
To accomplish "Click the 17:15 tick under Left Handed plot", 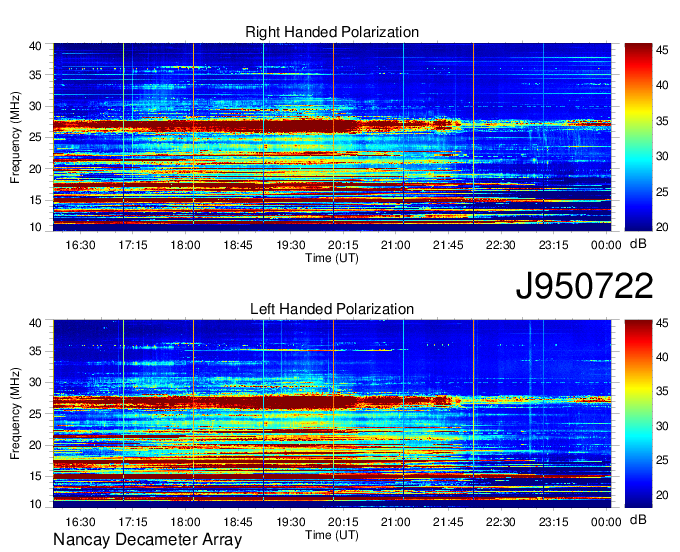I will point(133,522).
